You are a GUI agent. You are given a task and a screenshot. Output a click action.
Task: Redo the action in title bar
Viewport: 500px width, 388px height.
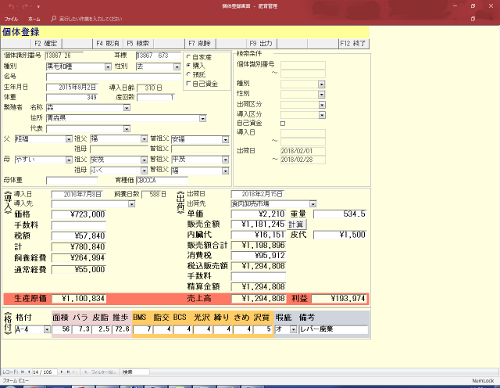click(26, 6)
